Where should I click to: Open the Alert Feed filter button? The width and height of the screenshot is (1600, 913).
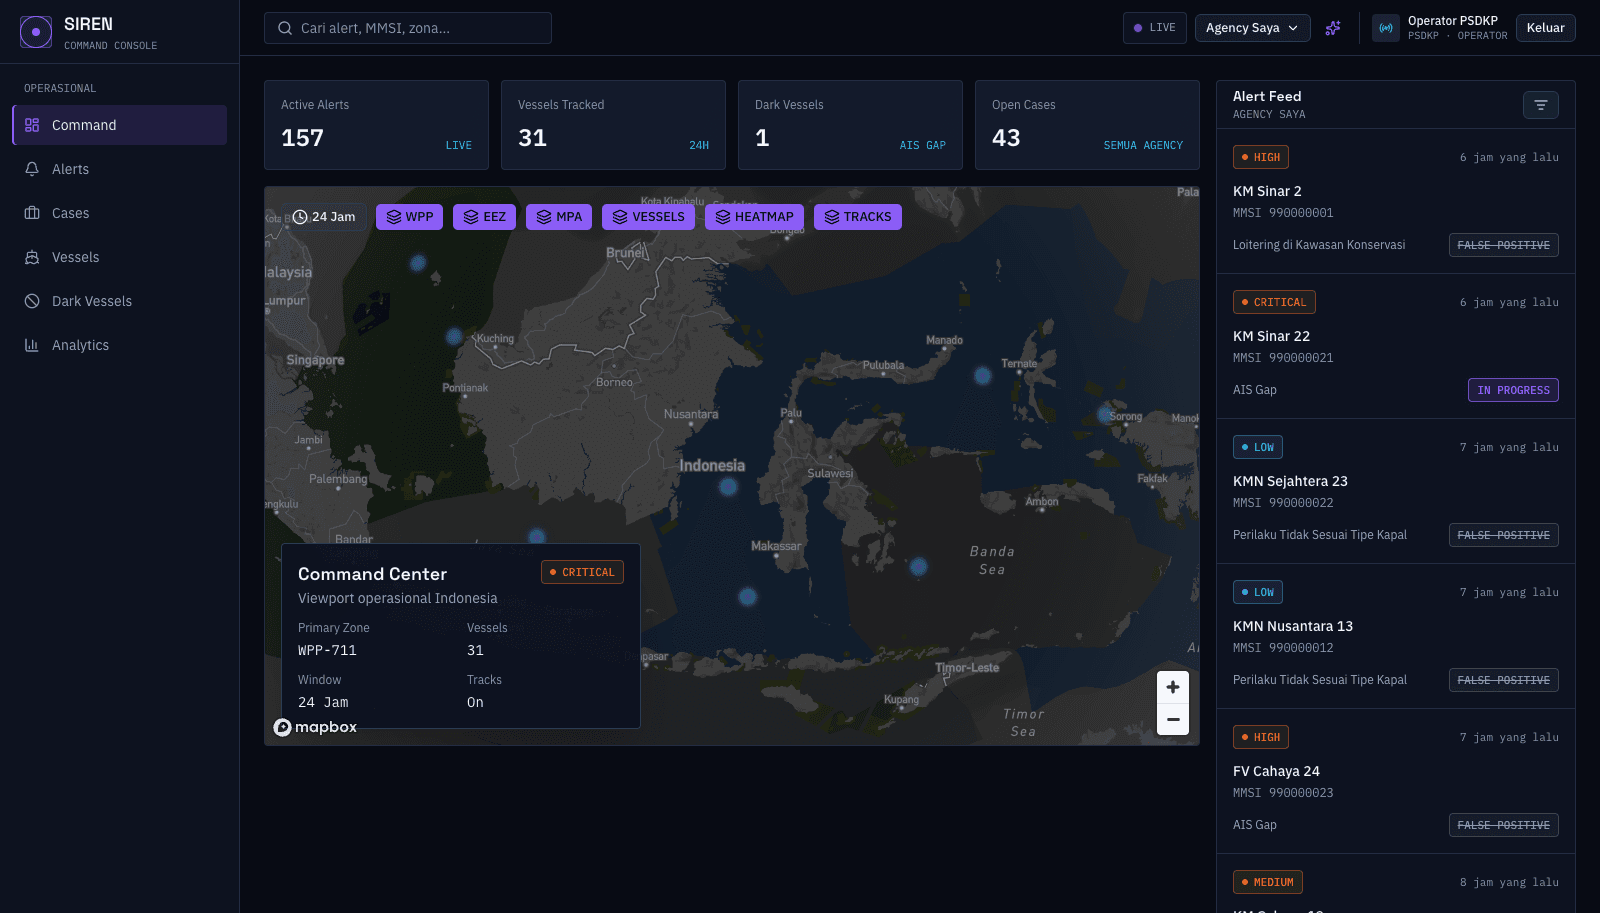(1541, 105)
